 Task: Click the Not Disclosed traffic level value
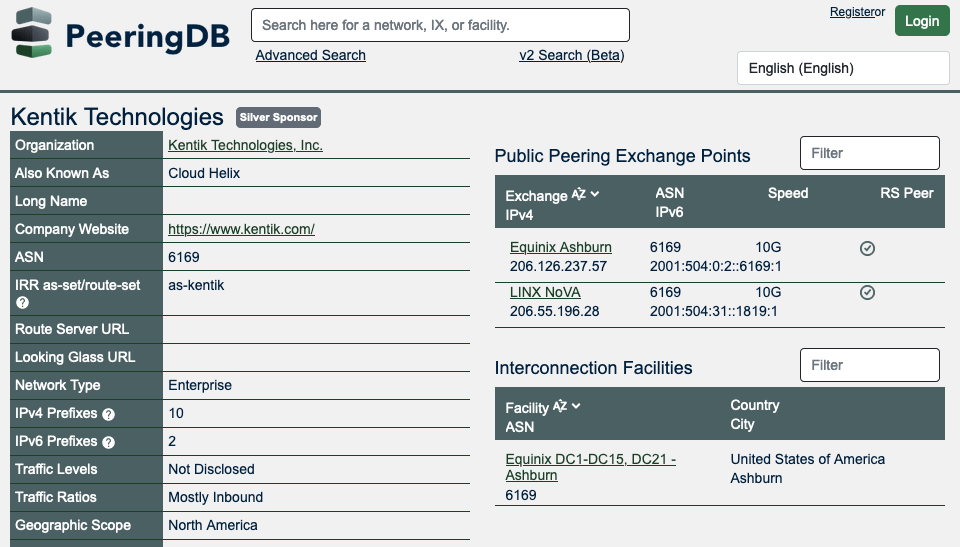click(211, 469)
